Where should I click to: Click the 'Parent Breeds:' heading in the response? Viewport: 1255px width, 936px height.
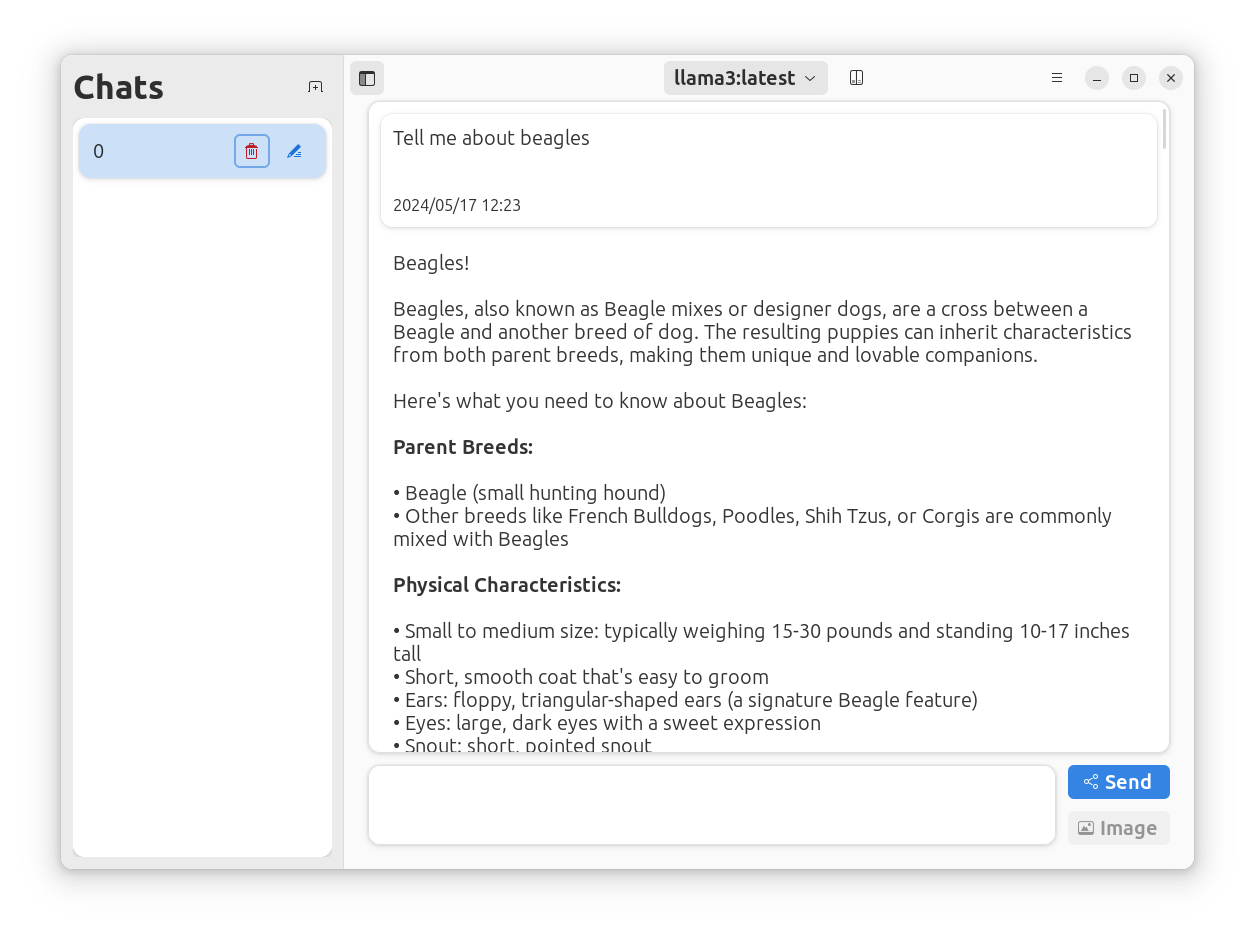pos(463,447)
